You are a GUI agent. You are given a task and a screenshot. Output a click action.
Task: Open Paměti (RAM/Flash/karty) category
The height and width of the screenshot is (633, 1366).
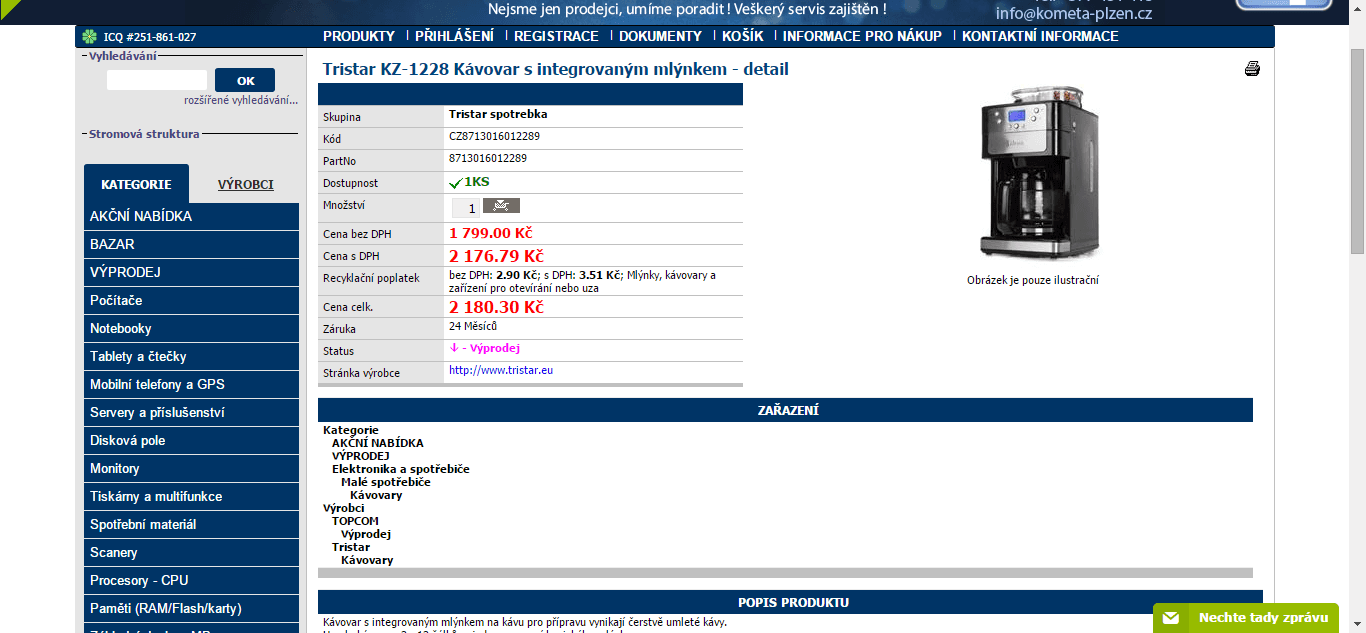191,608
